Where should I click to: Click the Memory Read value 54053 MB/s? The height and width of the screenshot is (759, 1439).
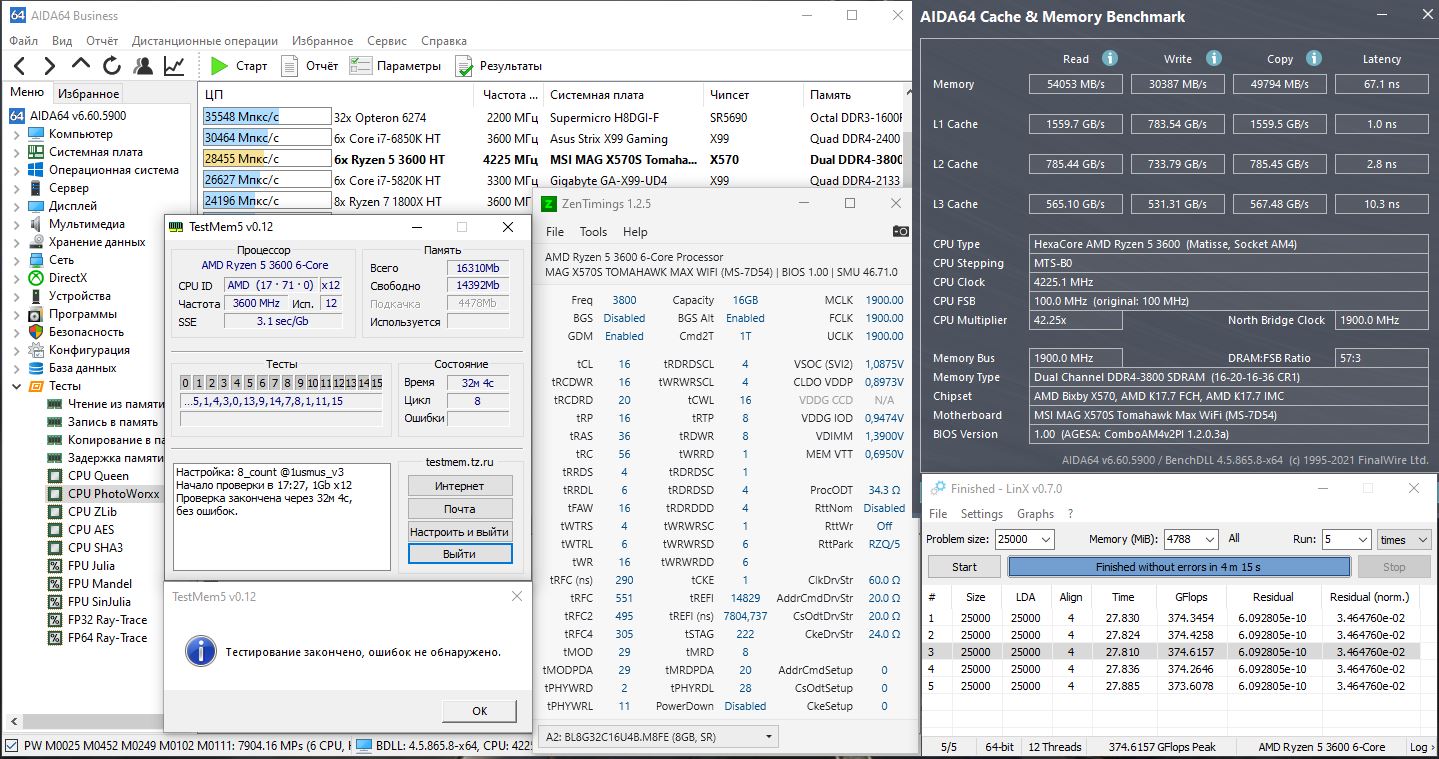(x=1076, y=84)
